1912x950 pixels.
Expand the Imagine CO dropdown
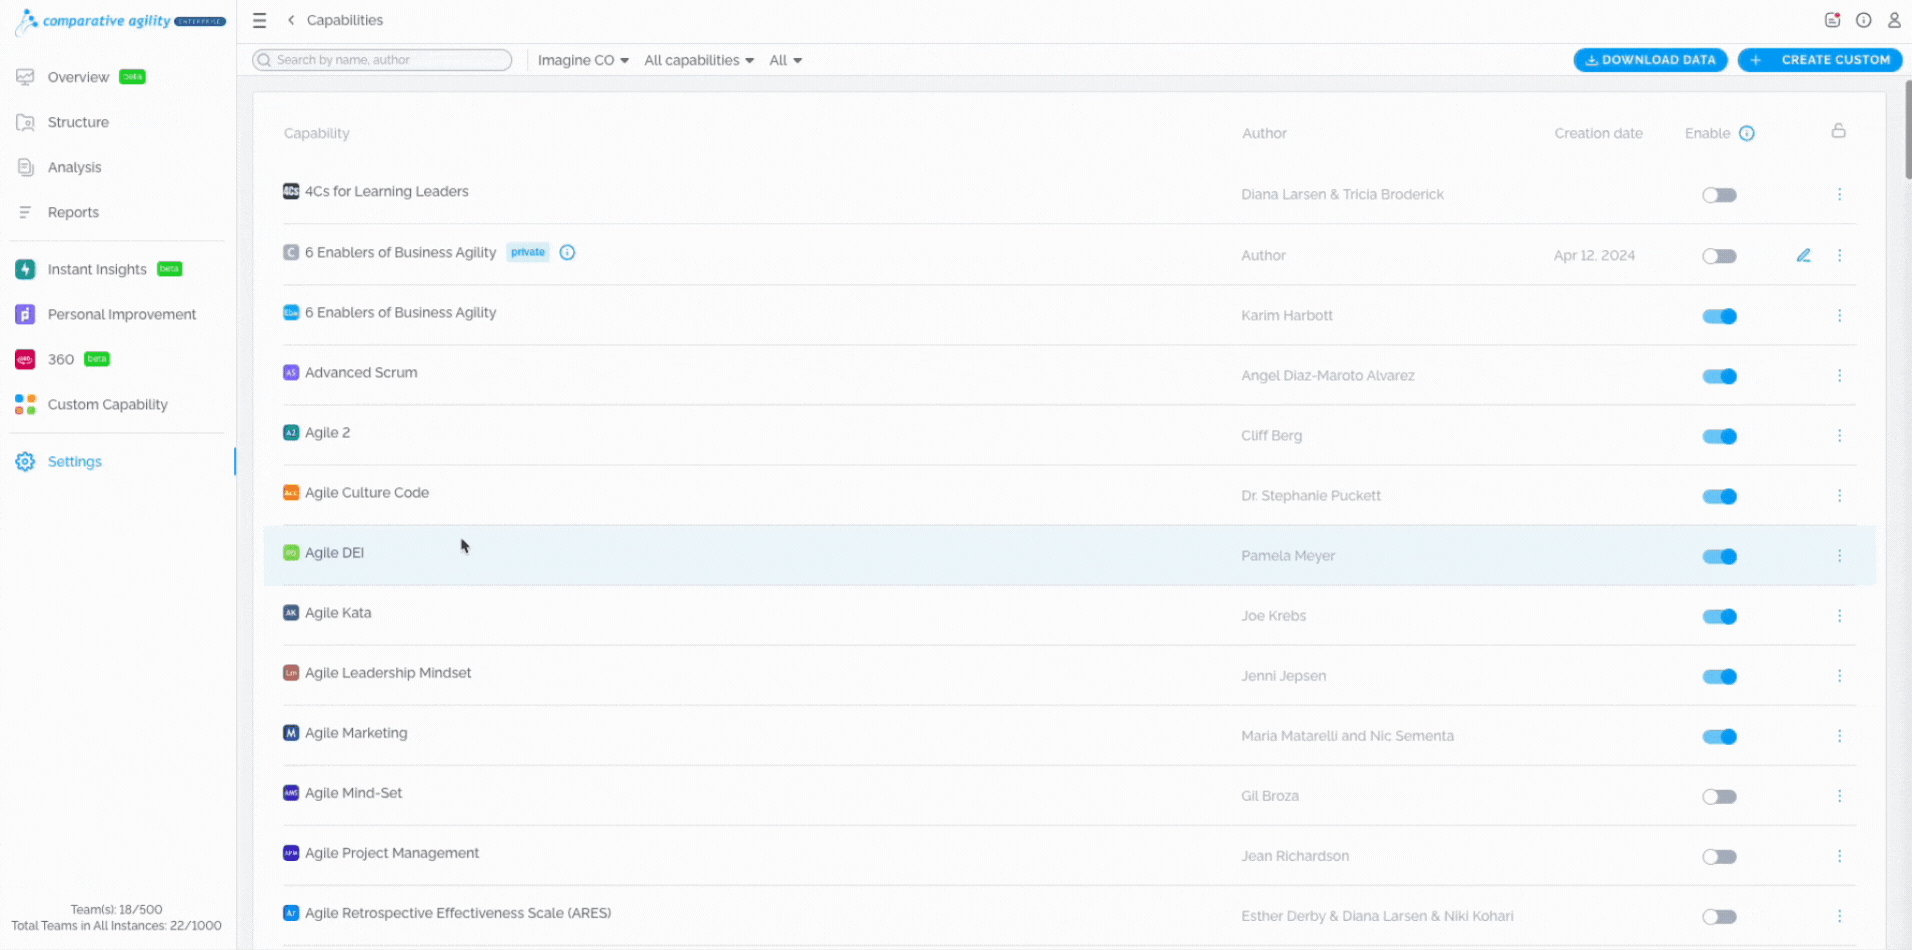(x=583, y=60)
